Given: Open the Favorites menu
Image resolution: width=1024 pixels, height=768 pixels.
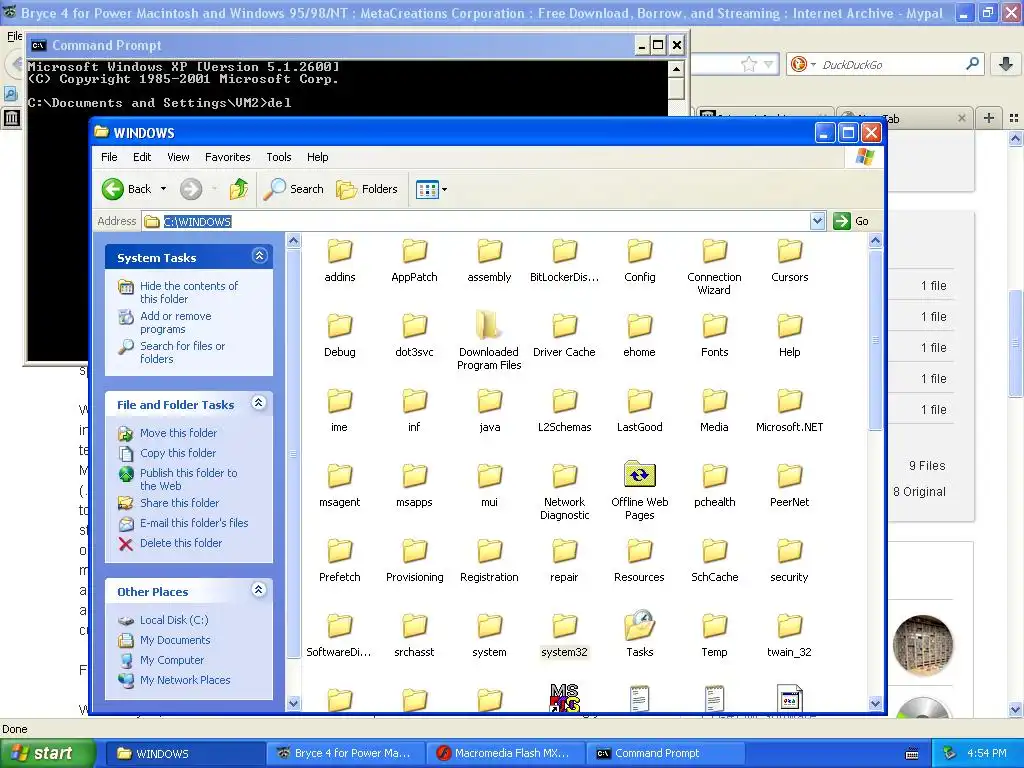Looking at the screenshot, I should [x=227, y=157].
